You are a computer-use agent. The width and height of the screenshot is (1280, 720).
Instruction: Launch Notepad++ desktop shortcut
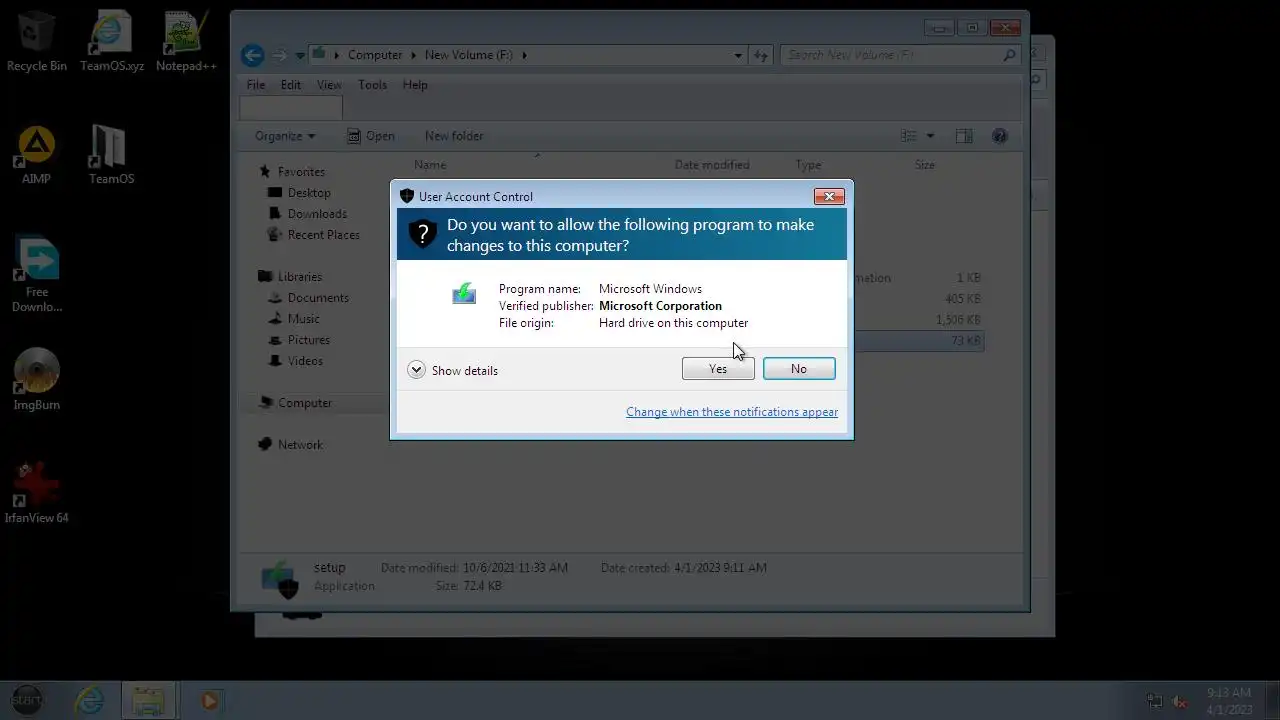(186, 41)
